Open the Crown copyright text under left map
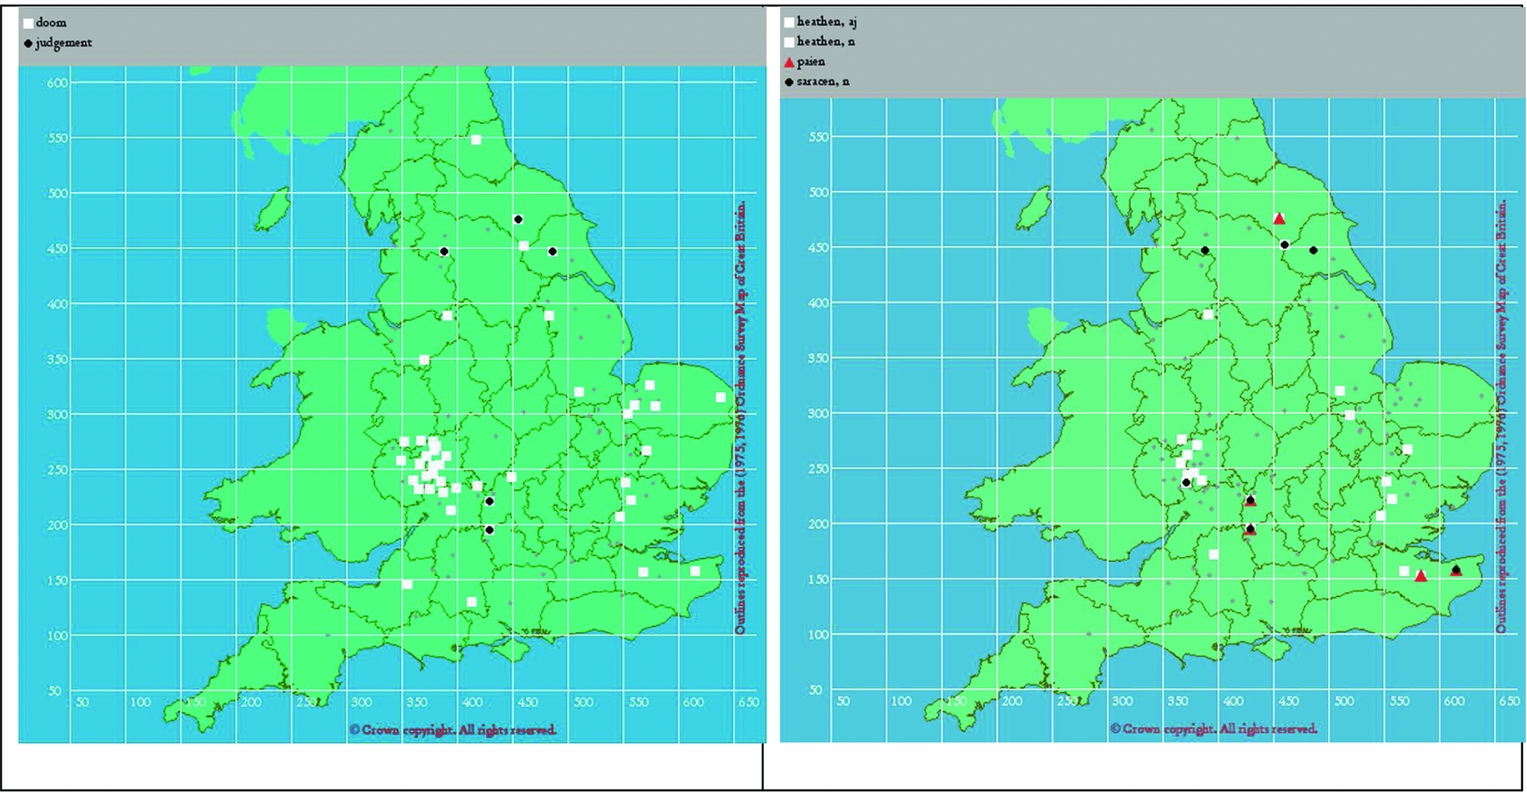 [x=453, y=730]
